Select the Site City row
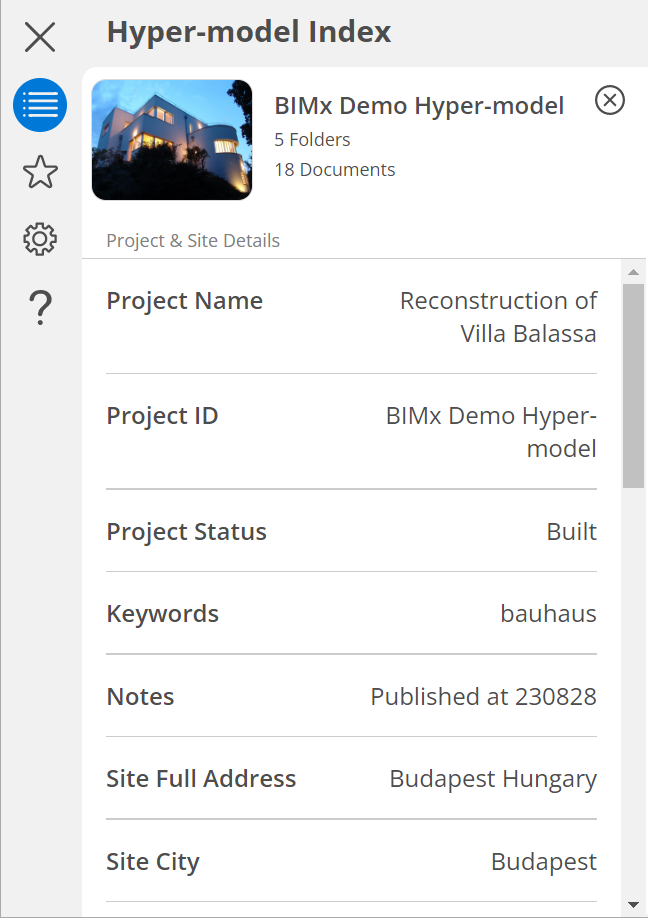This screenshot has height=918, width=648. (x=351, y=861)
